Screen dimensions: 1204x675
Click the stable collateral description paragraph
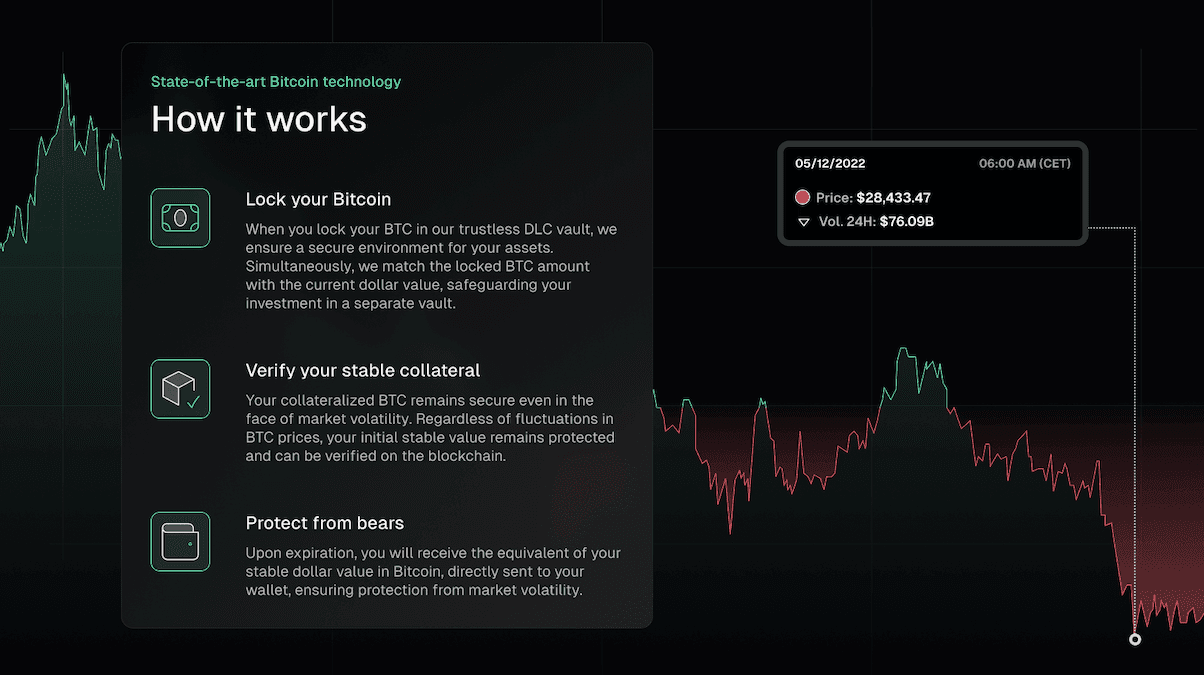coord(430,428)
